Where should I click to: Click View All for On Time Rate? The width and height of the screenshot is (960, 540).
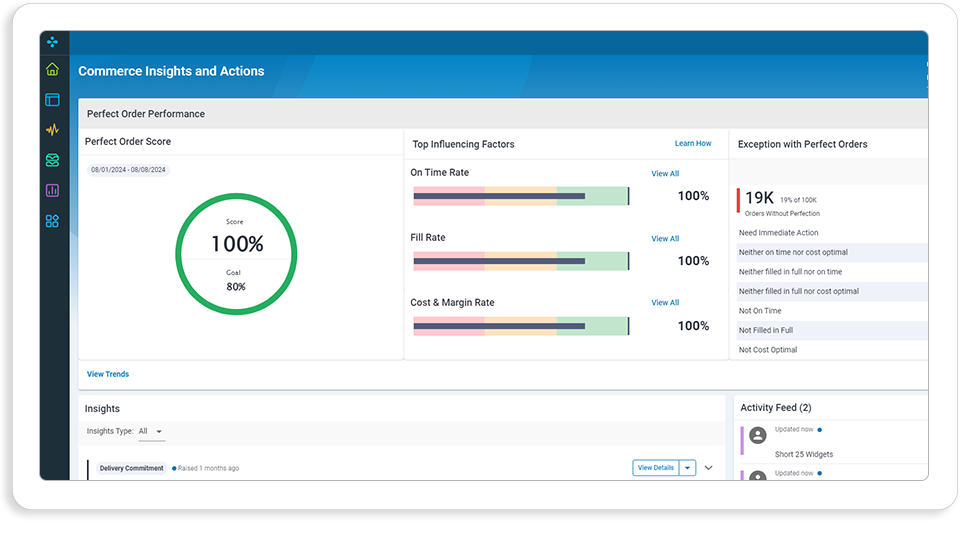[x=665, y=174]
